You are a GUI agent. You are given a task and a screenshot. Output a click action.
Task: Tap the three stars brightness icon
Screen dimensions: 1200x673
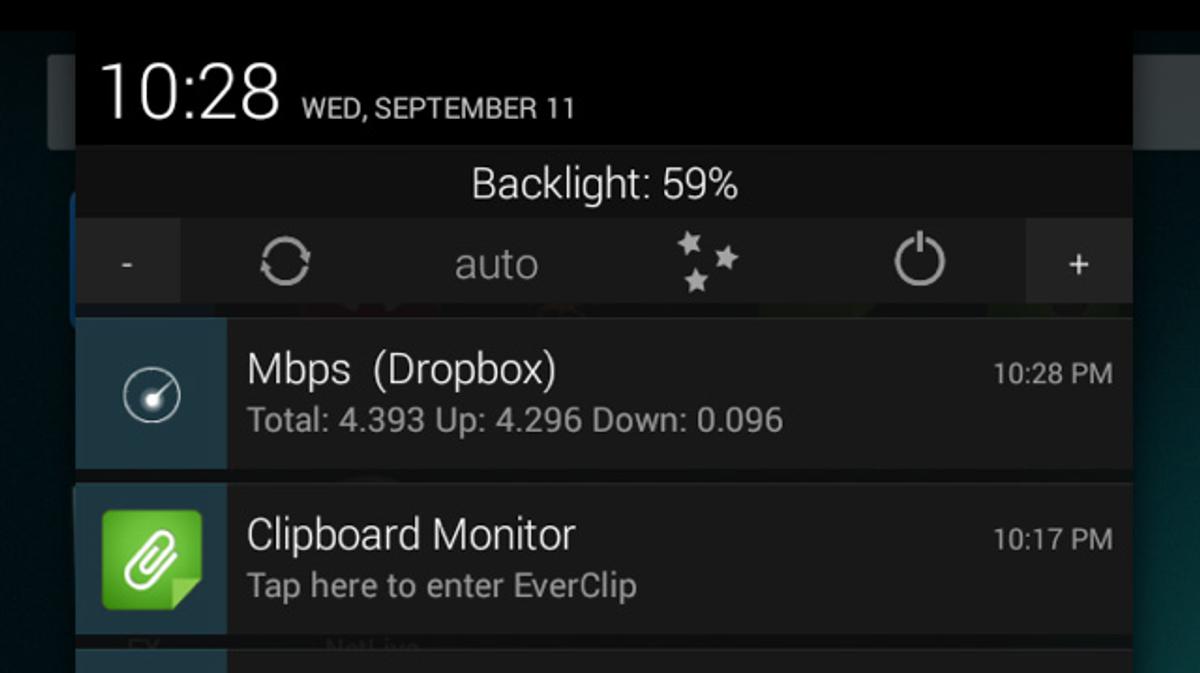(x=707, y=262)
